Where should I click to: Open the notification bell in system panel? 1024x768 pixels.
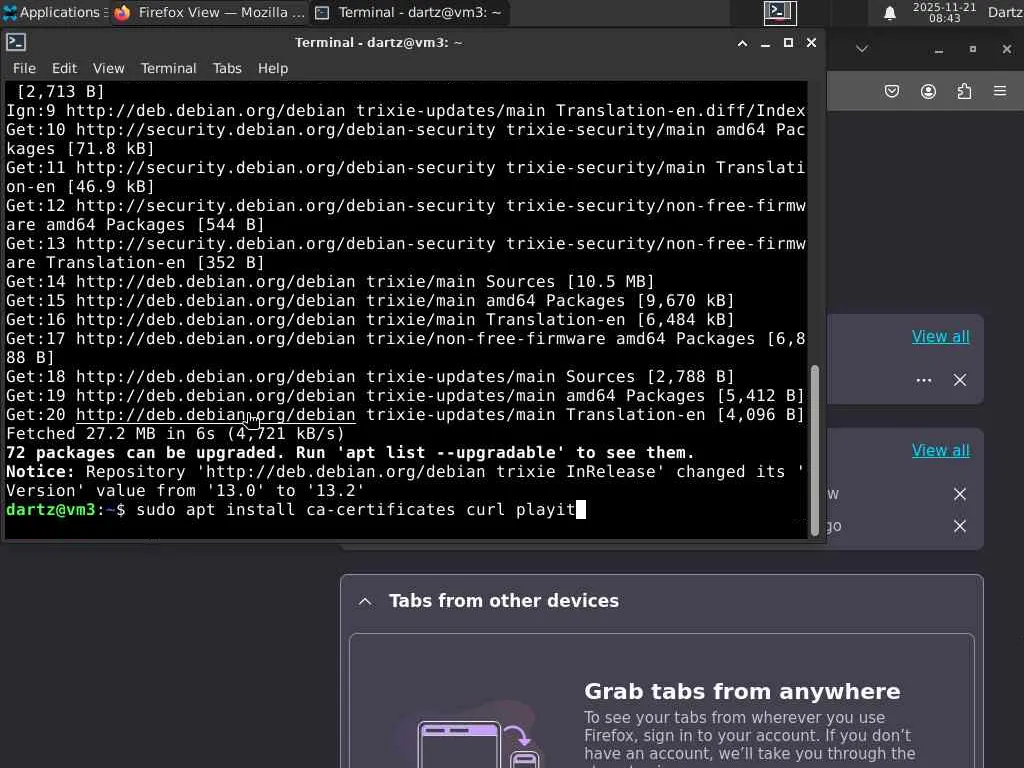point(889,12)
